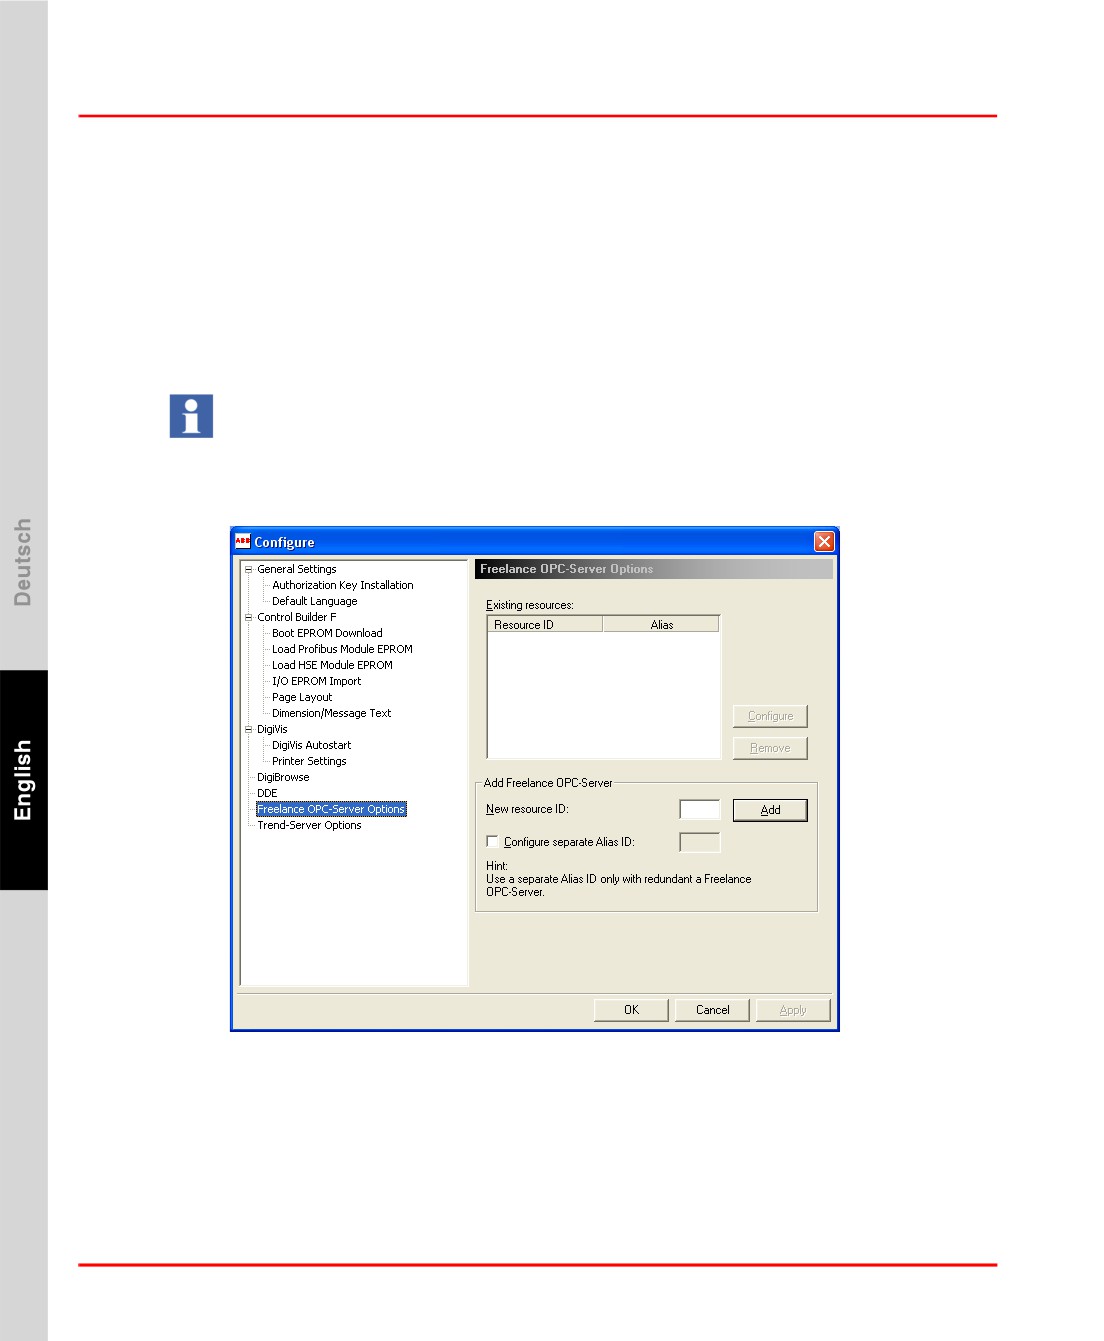The image size is (1104, 1341).
Task: Click the ABB logo icon in title bar
Action: pyautogui.click(x=242, y=541)
